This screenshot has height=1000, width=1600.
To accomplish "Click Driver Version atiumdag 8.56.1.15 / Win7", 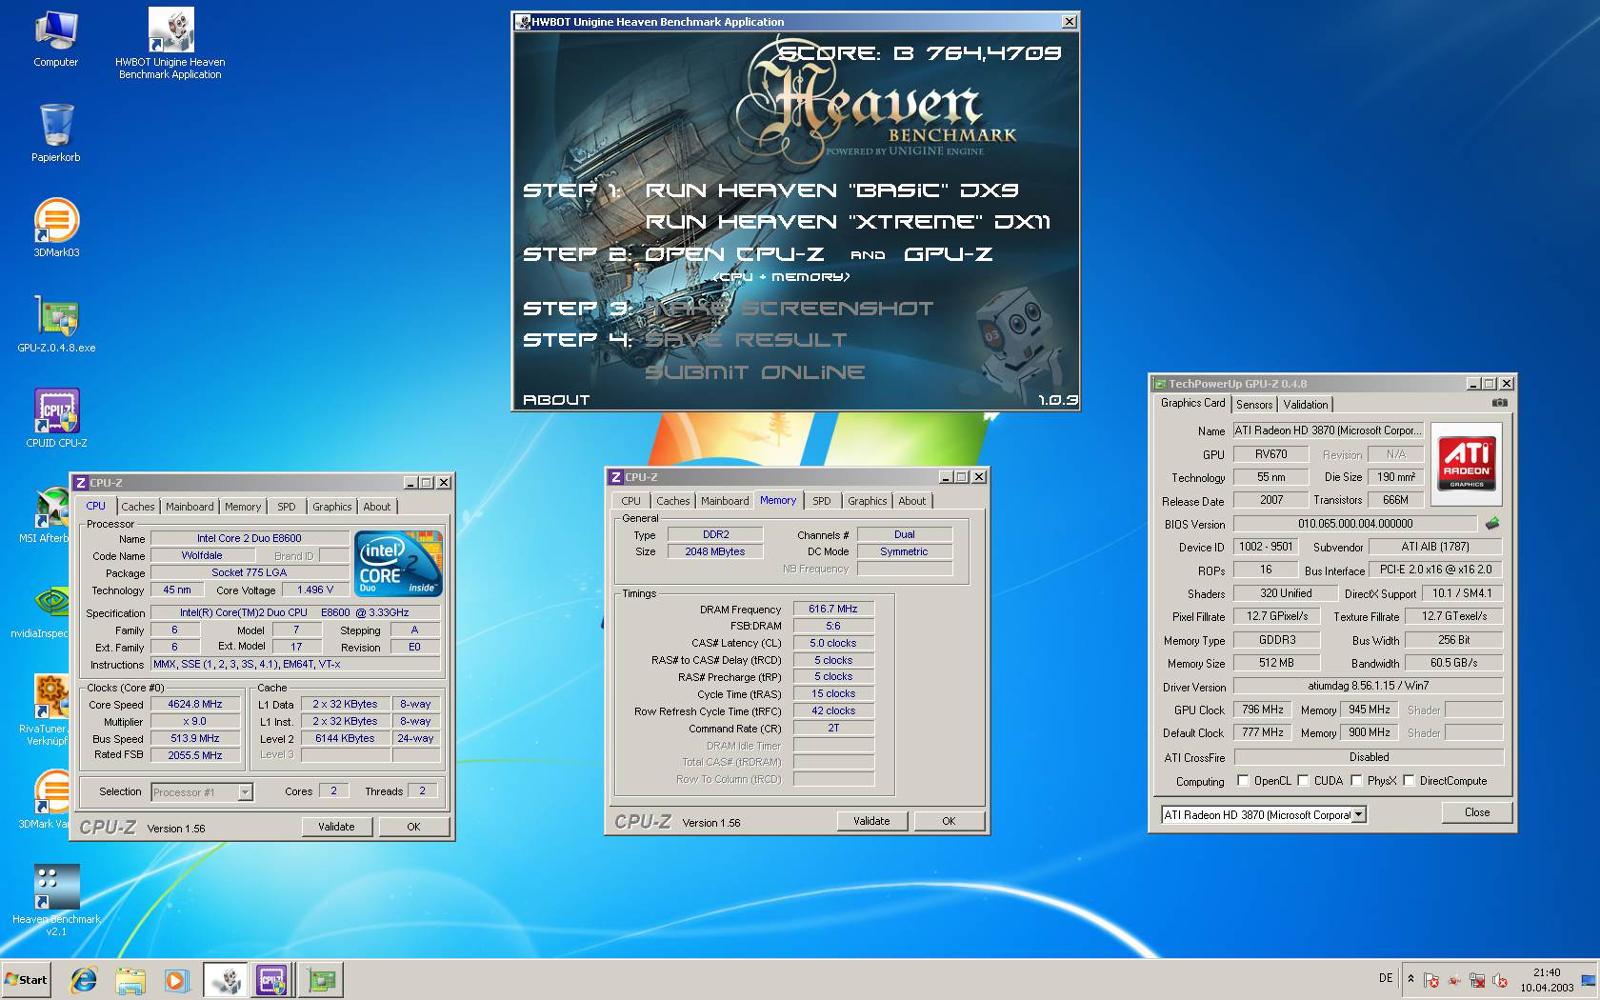I will click(1368, 686).
